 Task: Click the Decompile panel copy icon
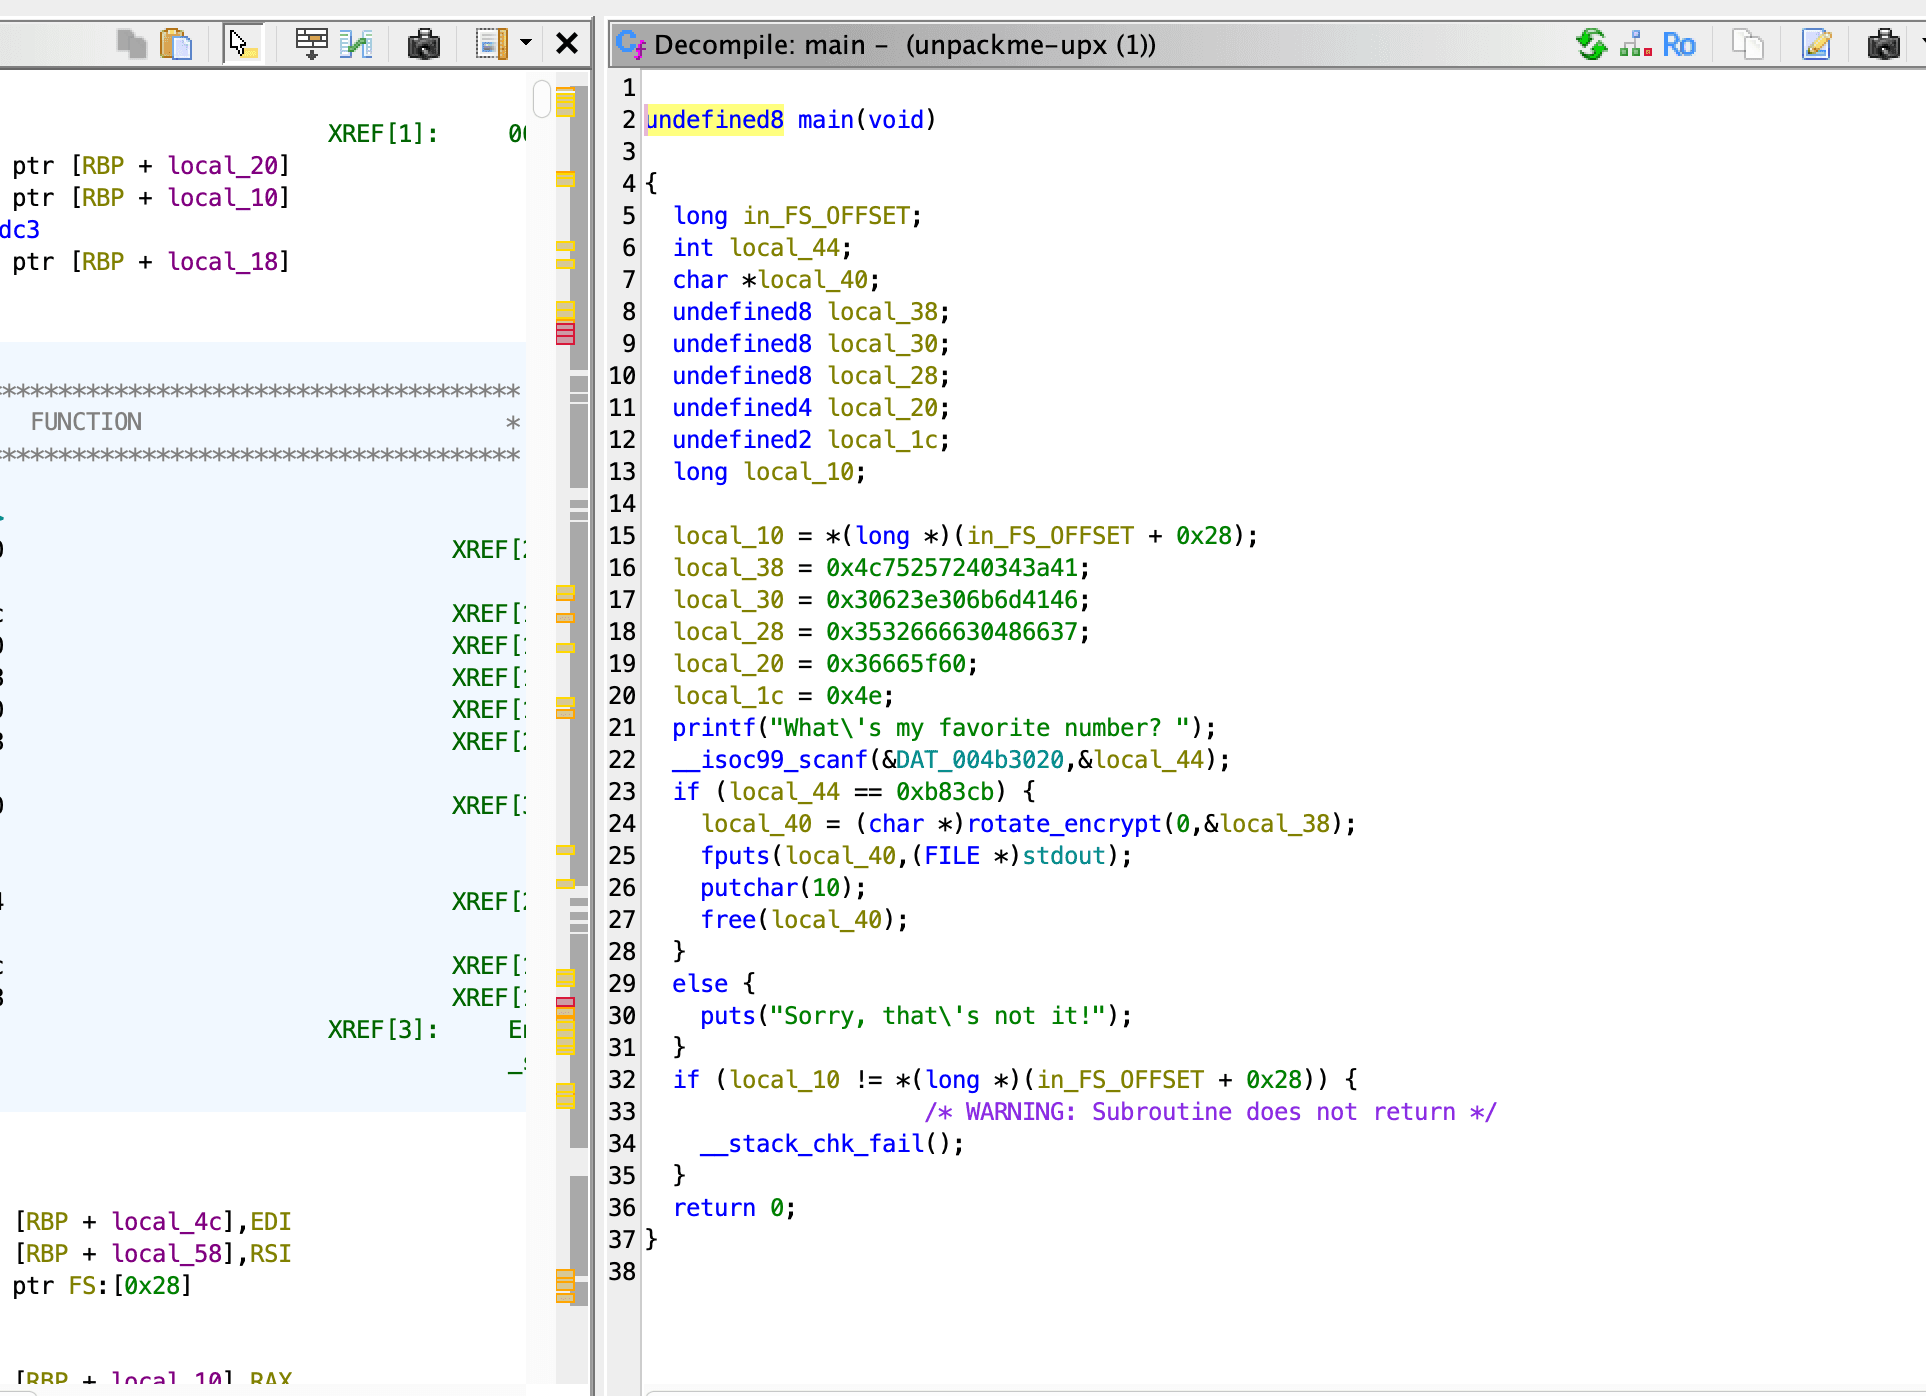click(x=1747, y=44)
